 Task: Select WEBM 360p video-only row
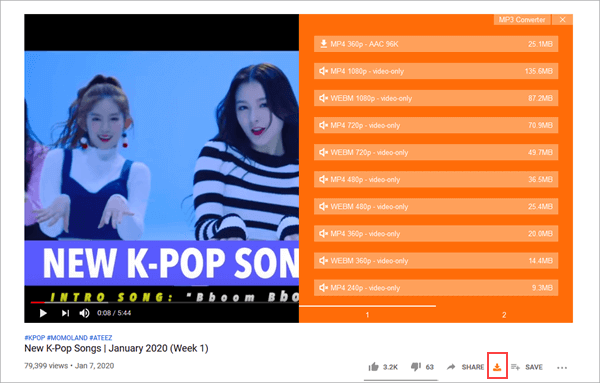tap(436, 261)
